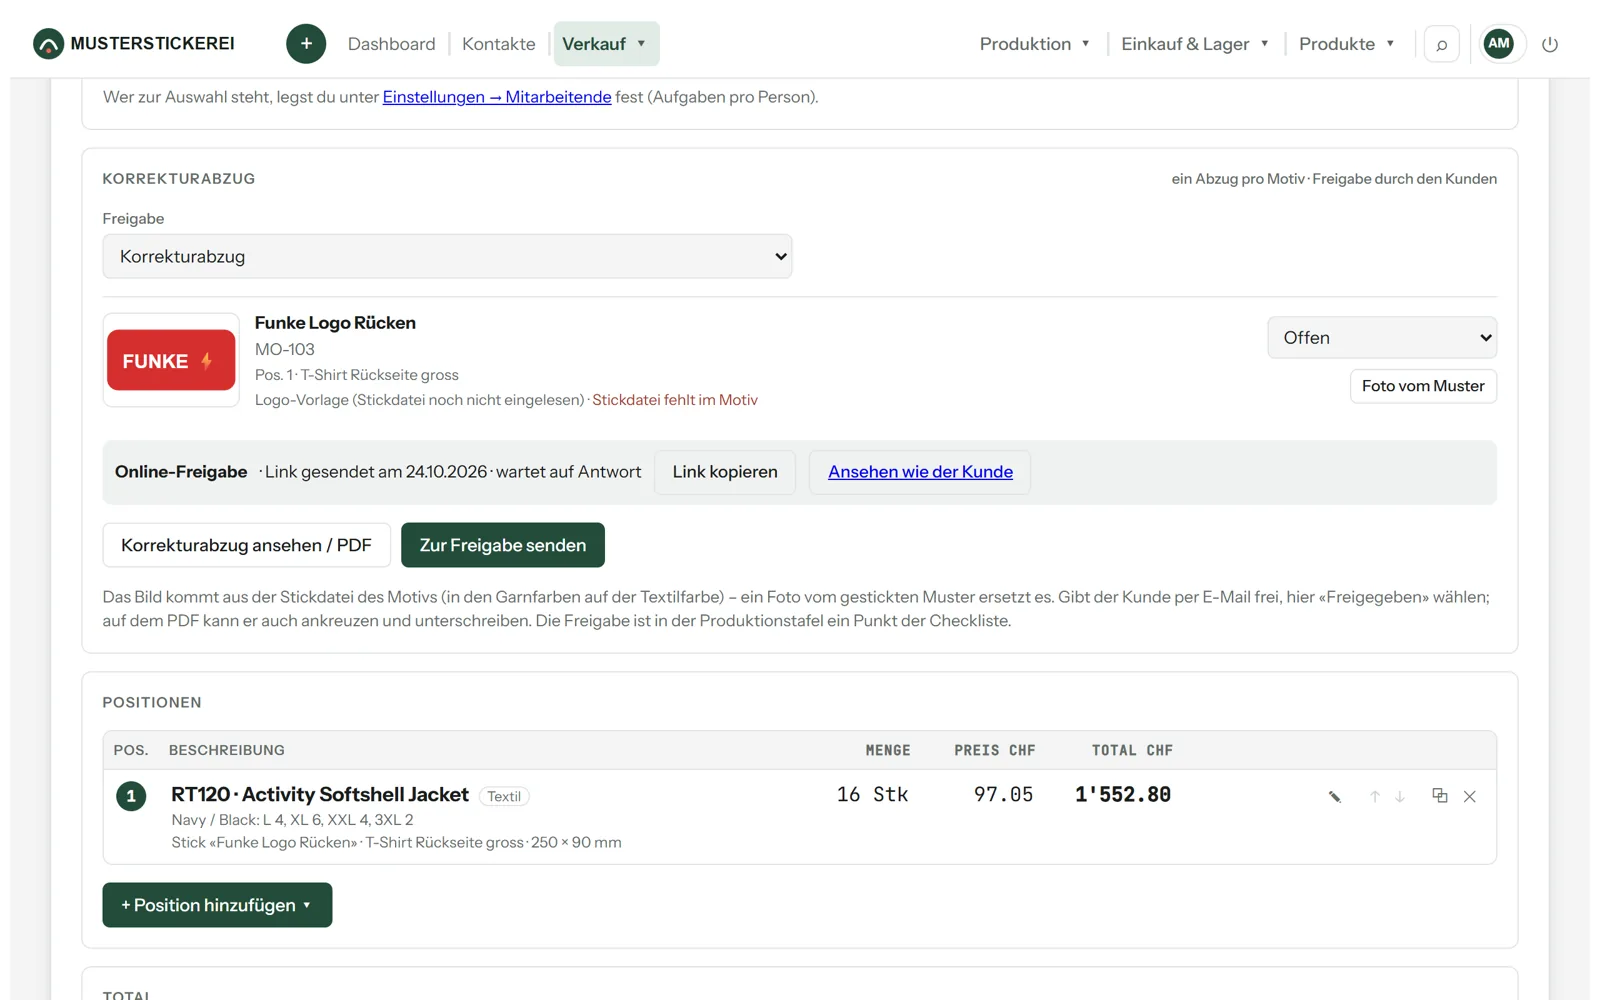Click the Musterstickerei logo icon
1600x1000 pixels.
click(48, 44)
